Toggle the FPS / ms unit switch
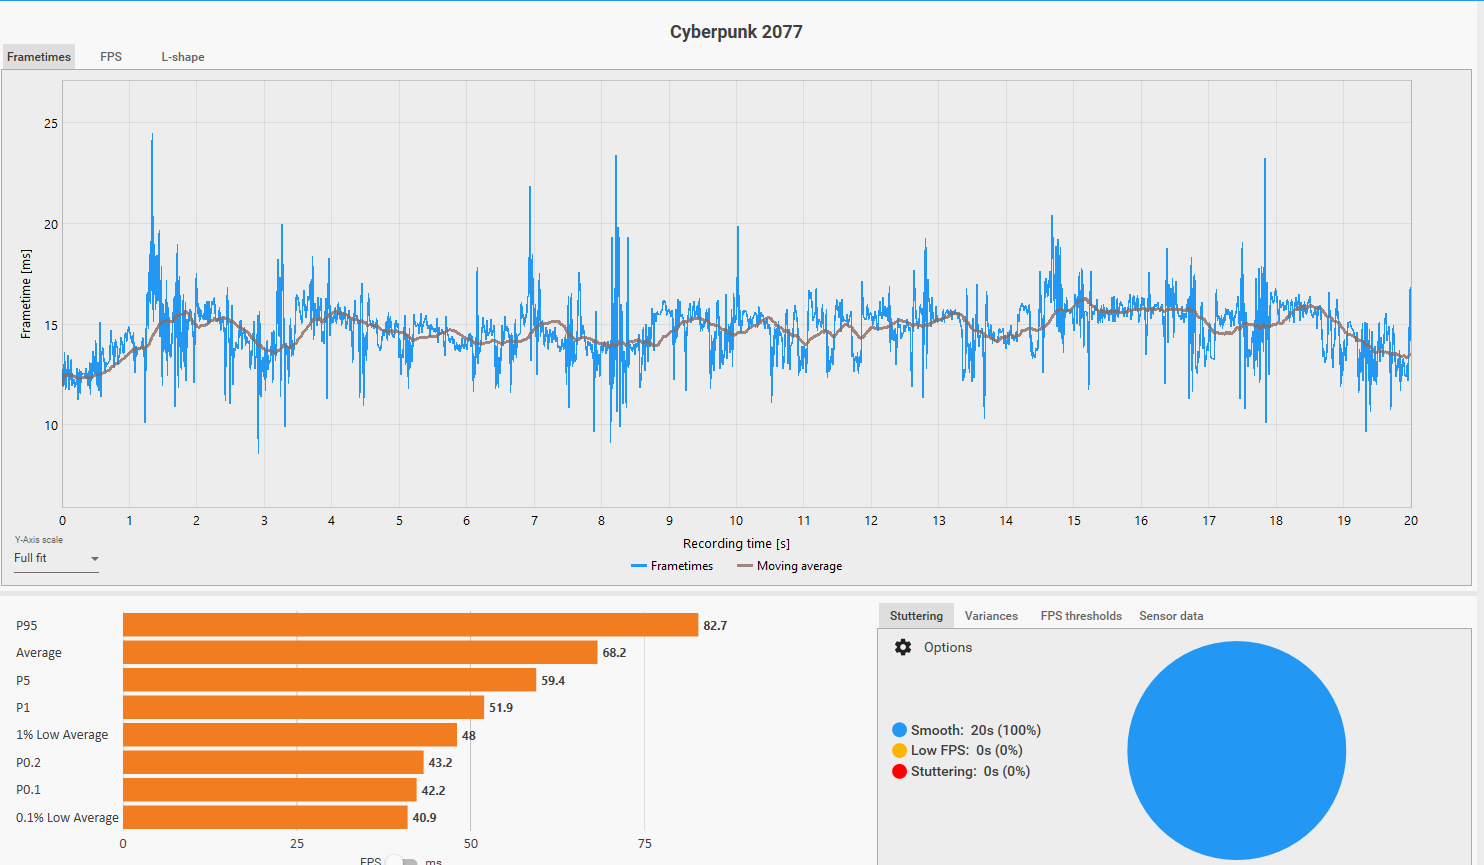The width and height of the screenshot is (1484, 865). click(x=402, y=861)
